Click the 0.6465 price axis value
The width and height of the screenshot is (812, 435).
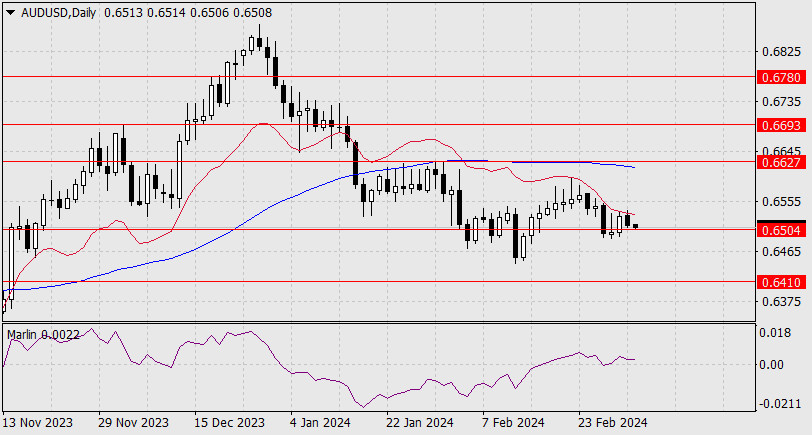tap(781, 252)
